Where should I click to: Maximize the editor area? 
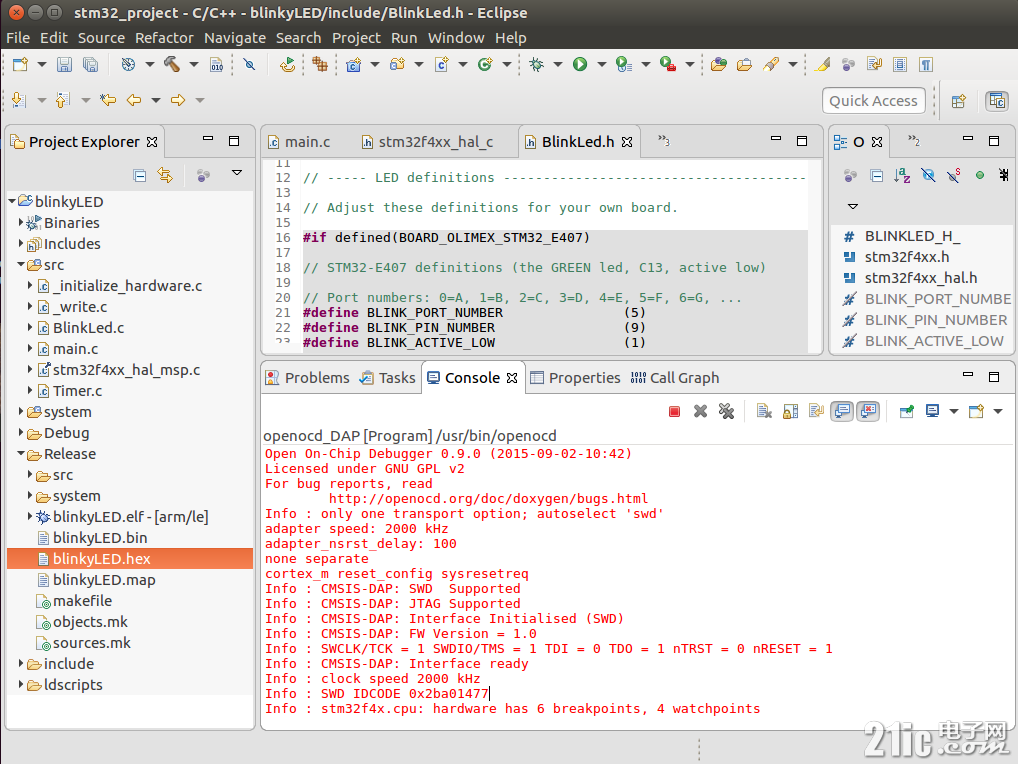pos(802,140)
